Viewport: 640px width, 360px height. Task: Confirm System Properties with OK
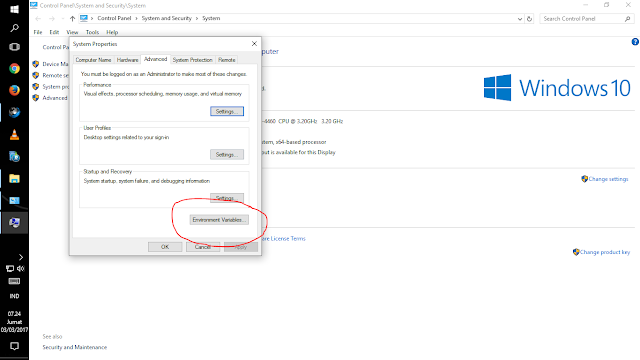(165, 247)
